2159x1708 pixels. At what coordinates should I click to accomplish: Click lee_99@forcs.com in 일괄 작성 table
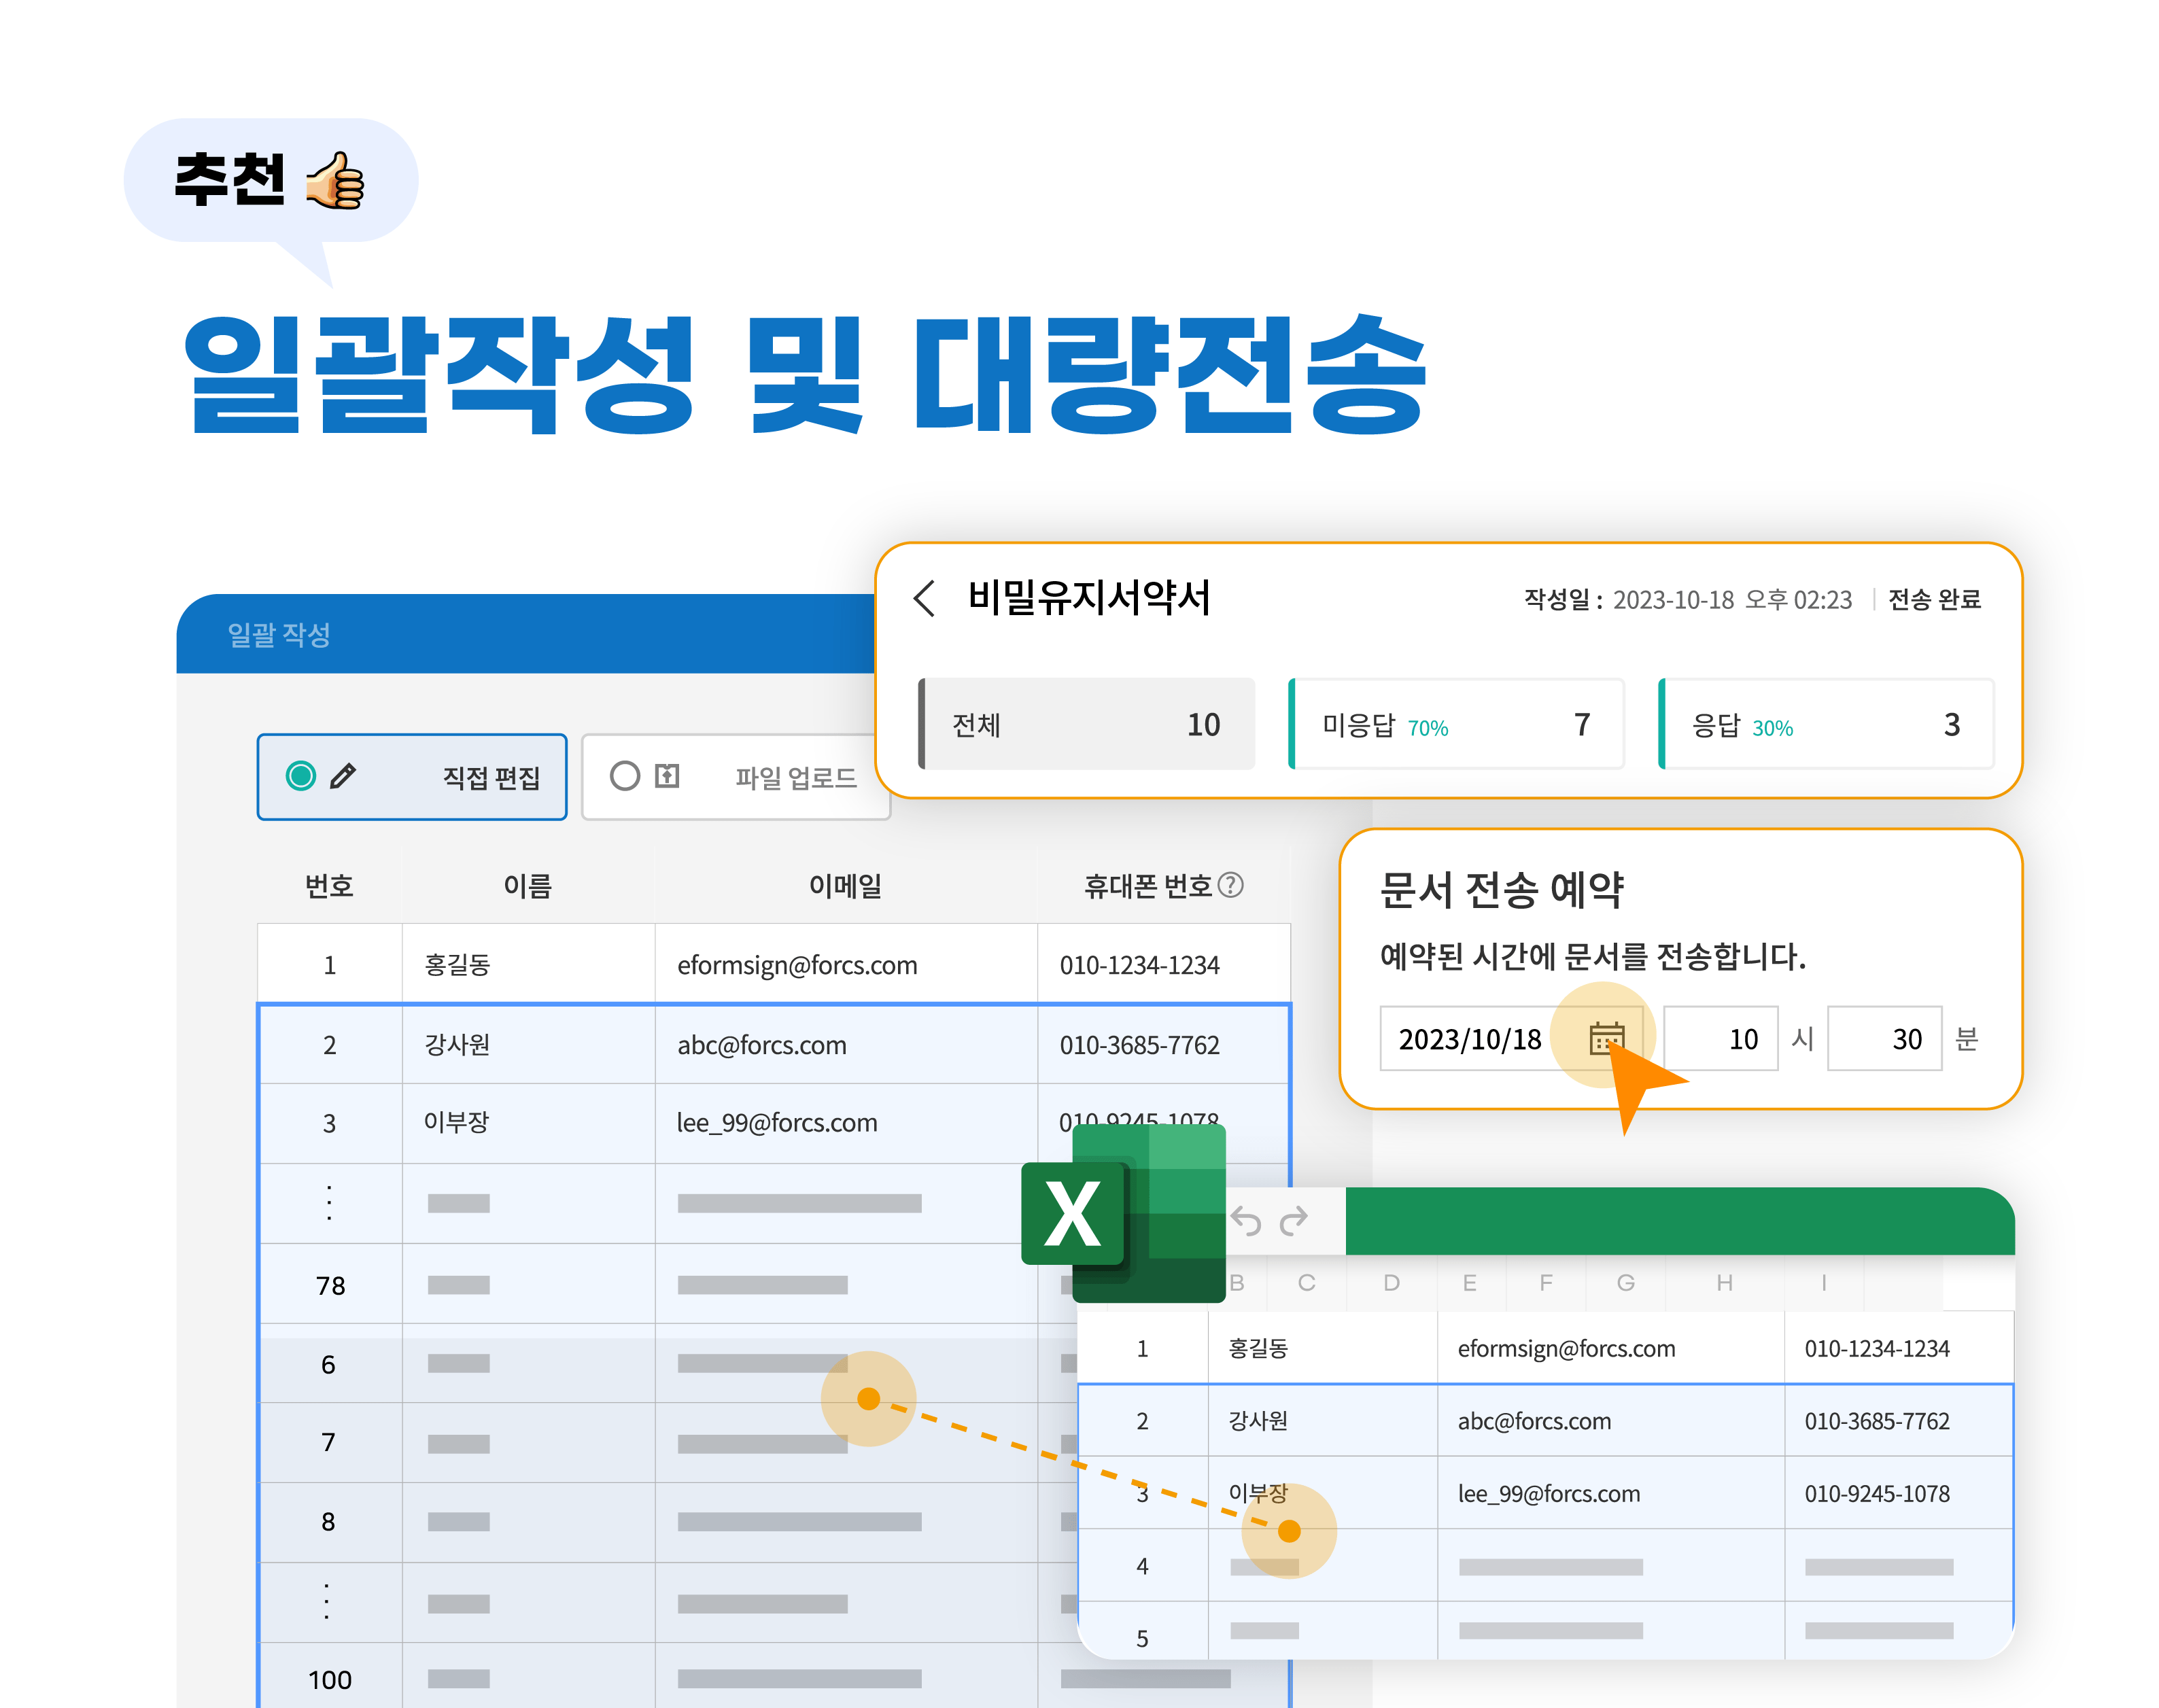click(x=777, y=1123)
